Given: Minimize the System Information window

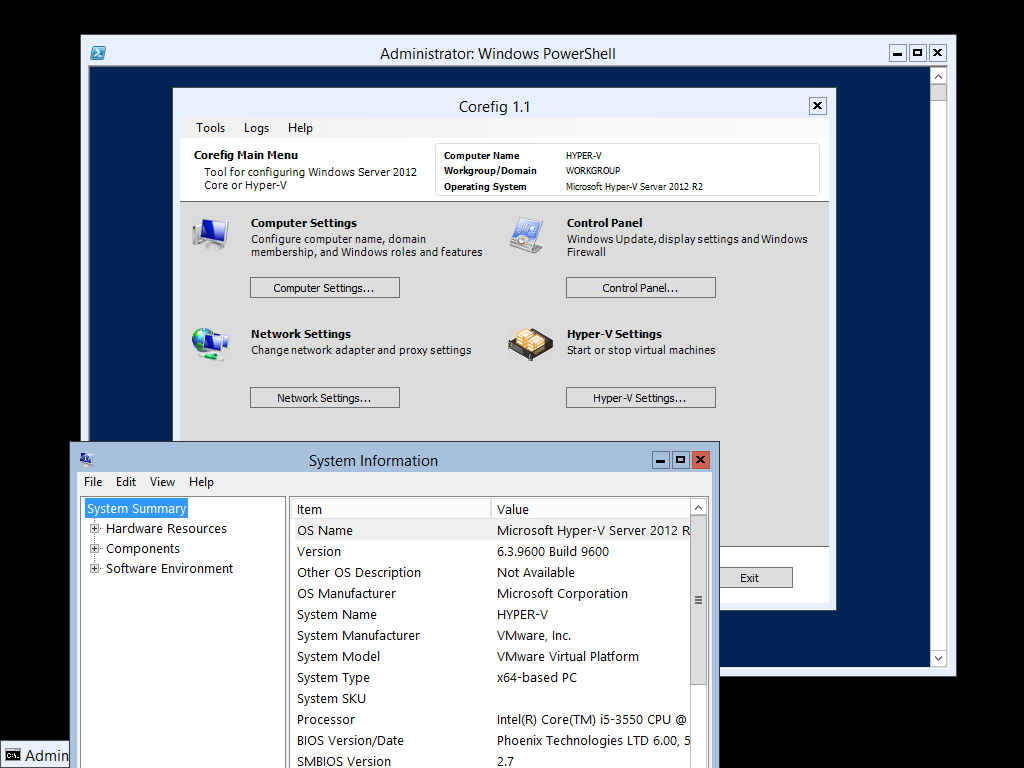Looking at the screenshot, I should pos(660,460).
